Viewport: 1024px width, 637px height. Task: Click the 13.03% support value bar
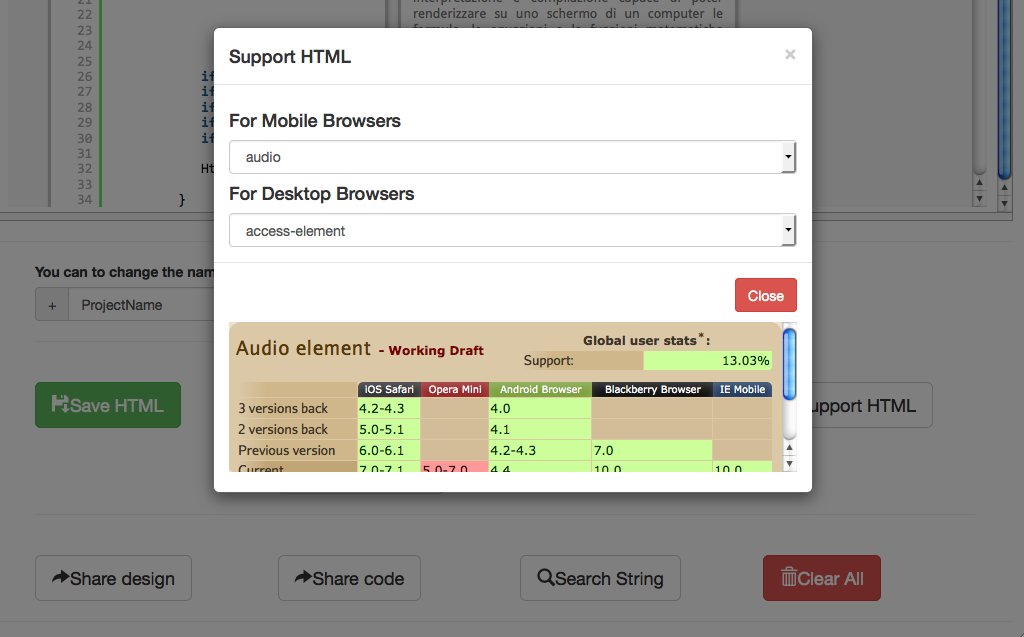point(707,361)
